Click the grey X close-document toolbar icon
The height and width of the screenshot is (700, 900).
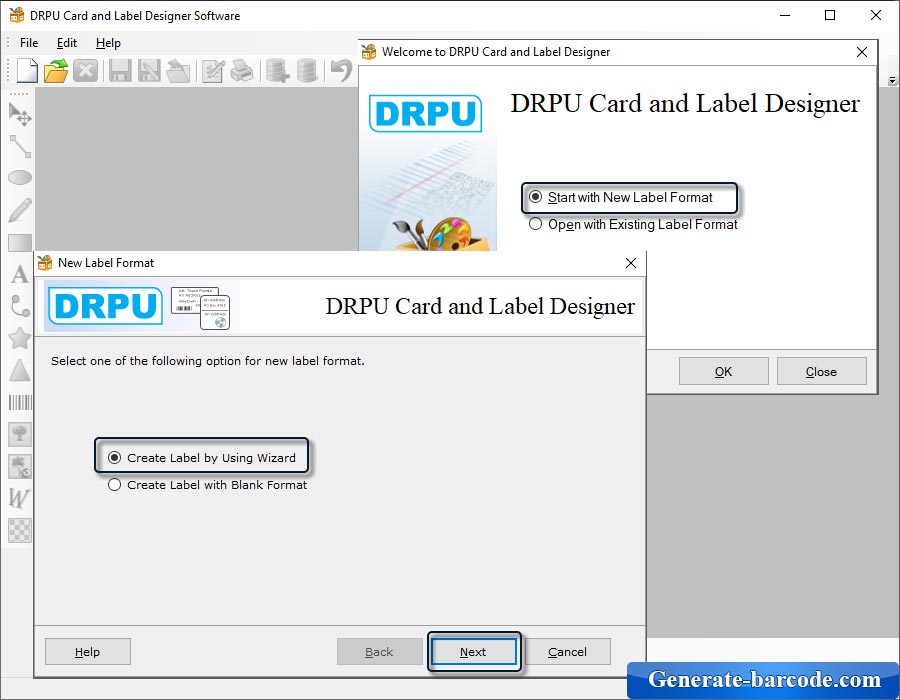86,71
